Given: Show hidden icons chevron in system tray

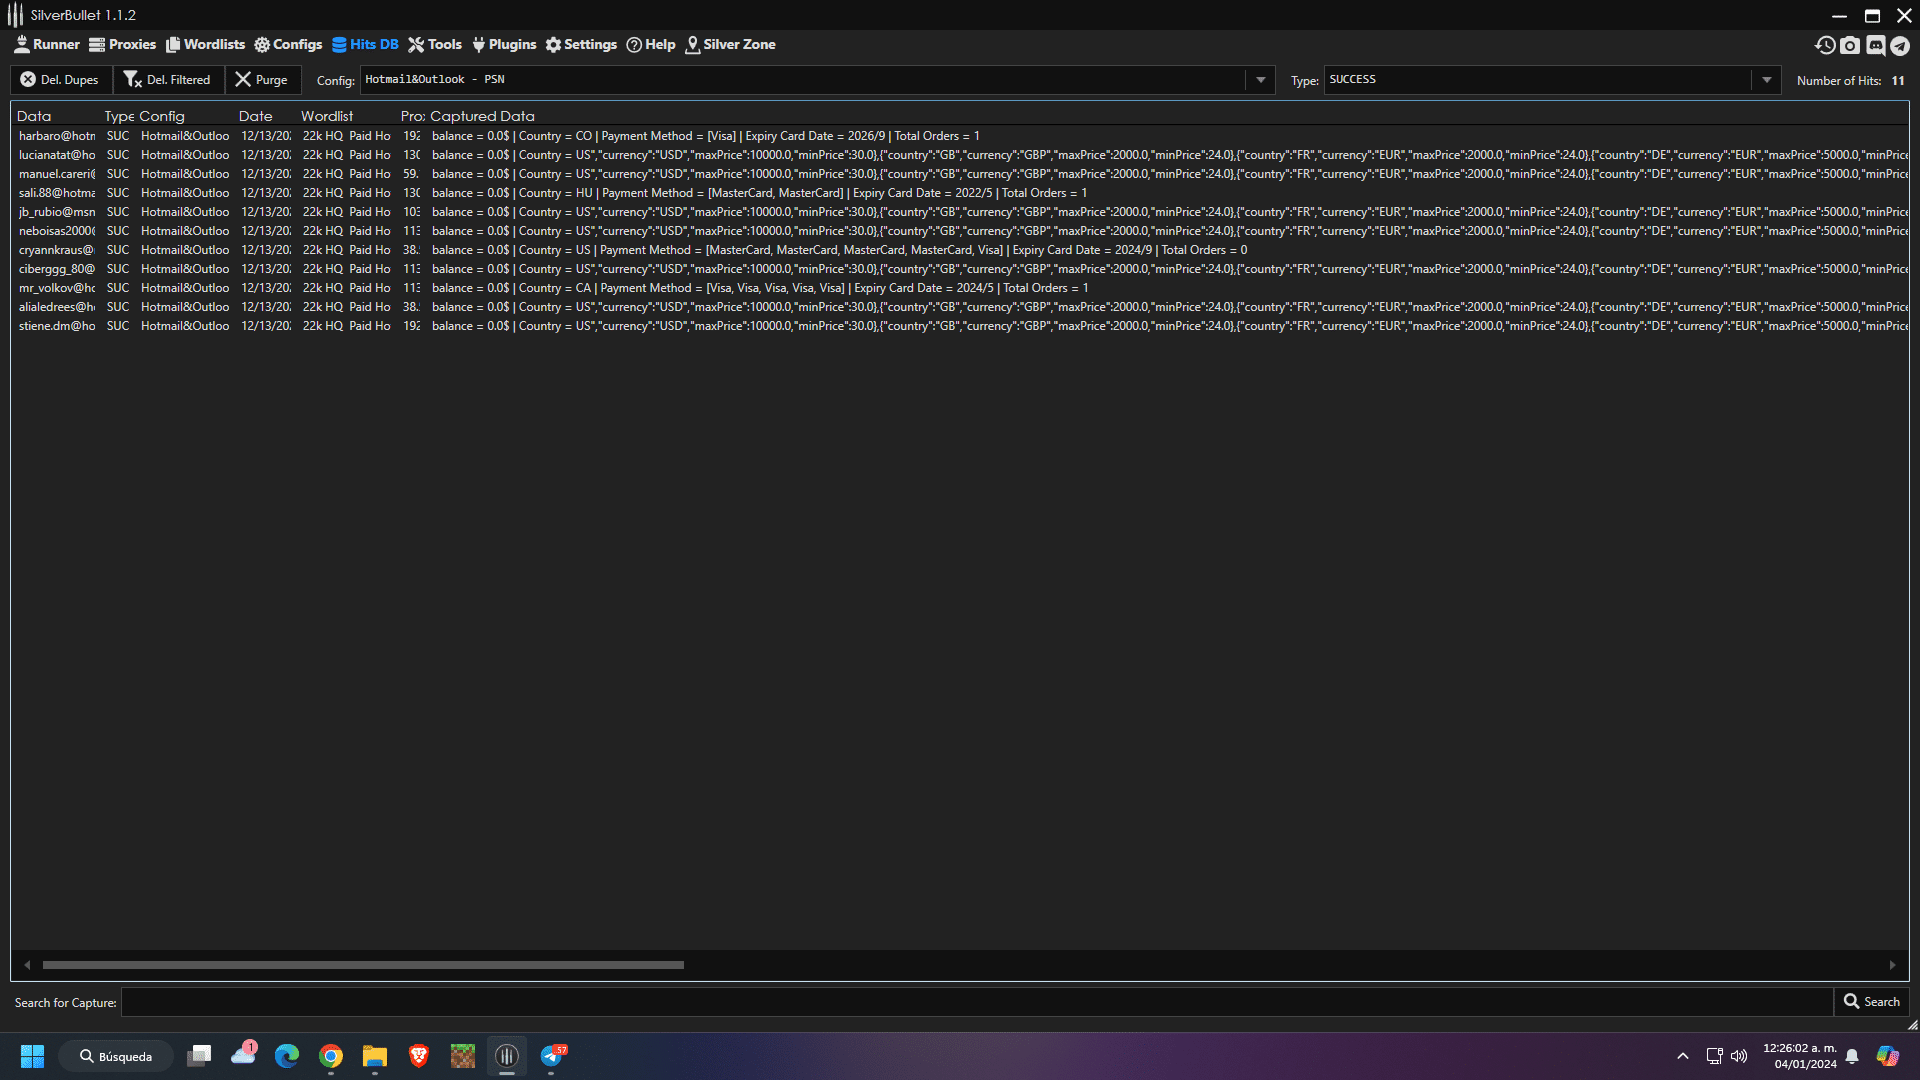Looking at the screenshot, I should point(1683,1056).
